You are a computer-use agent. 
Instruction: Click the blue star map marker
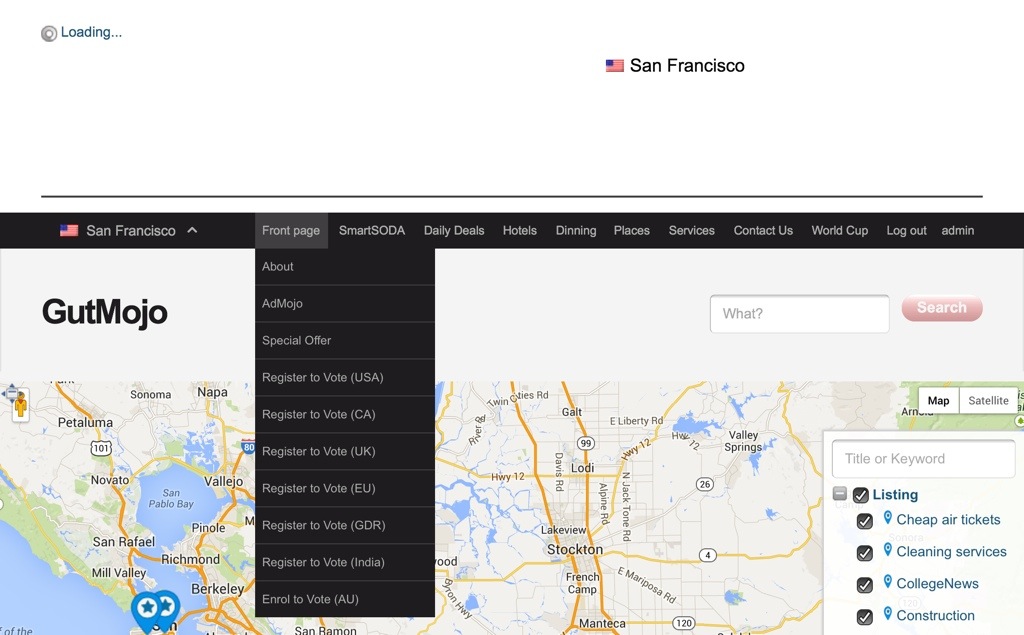pyautogui.click(x=147, y=608)
